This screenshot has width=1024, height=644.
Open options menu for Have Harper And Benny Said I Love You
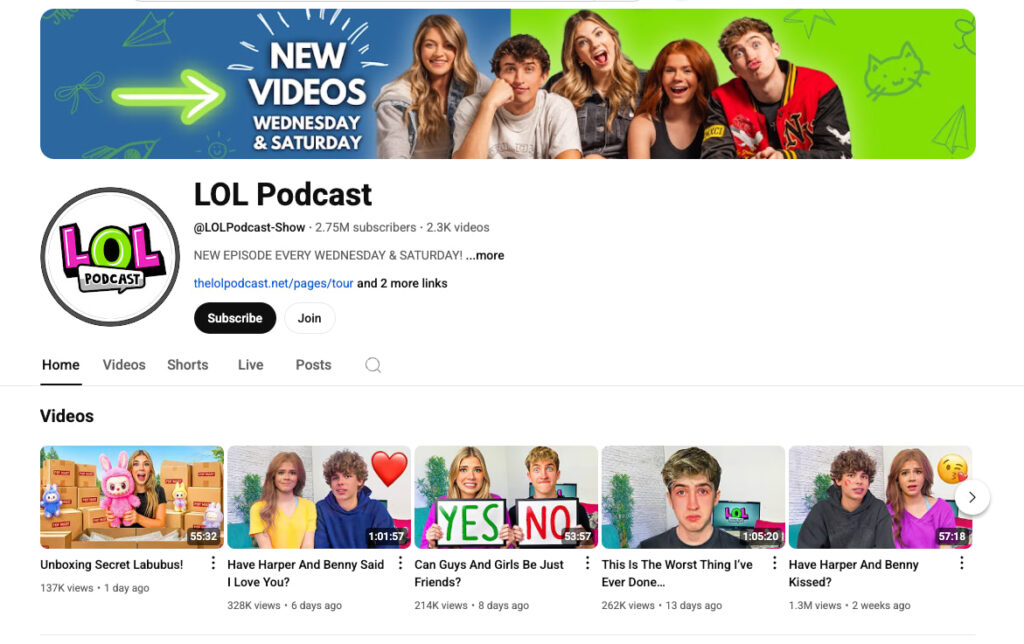400,564
